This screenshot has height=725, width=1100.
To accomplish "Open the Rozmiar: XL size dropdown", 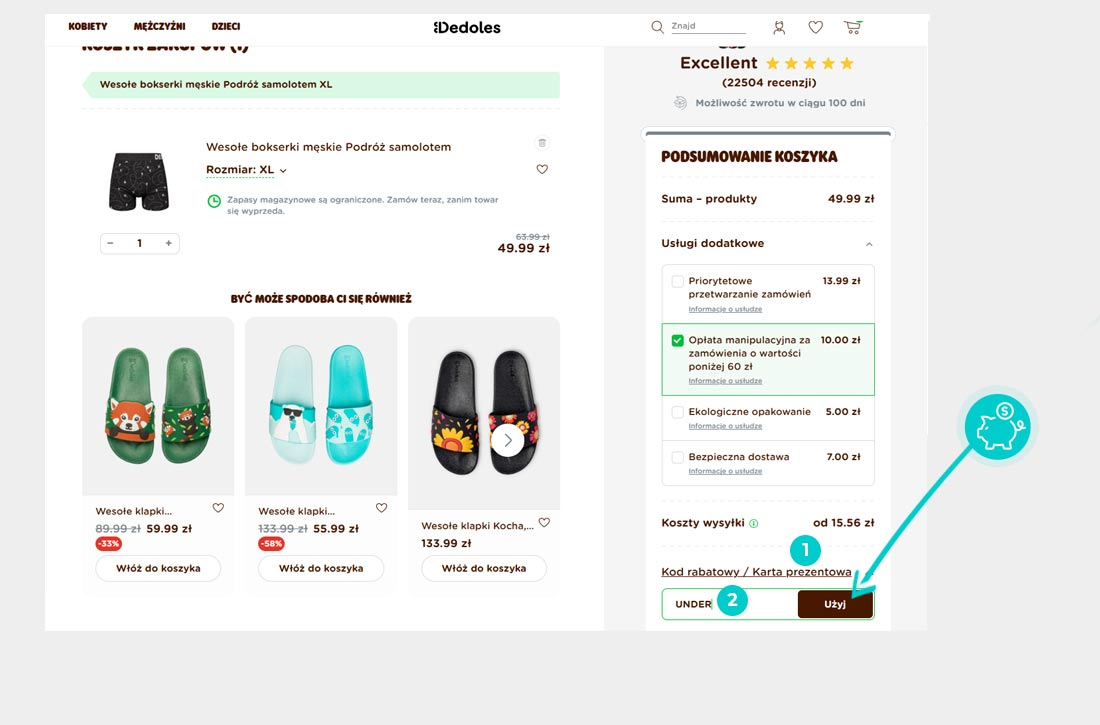I will click(x=246, y=170).
